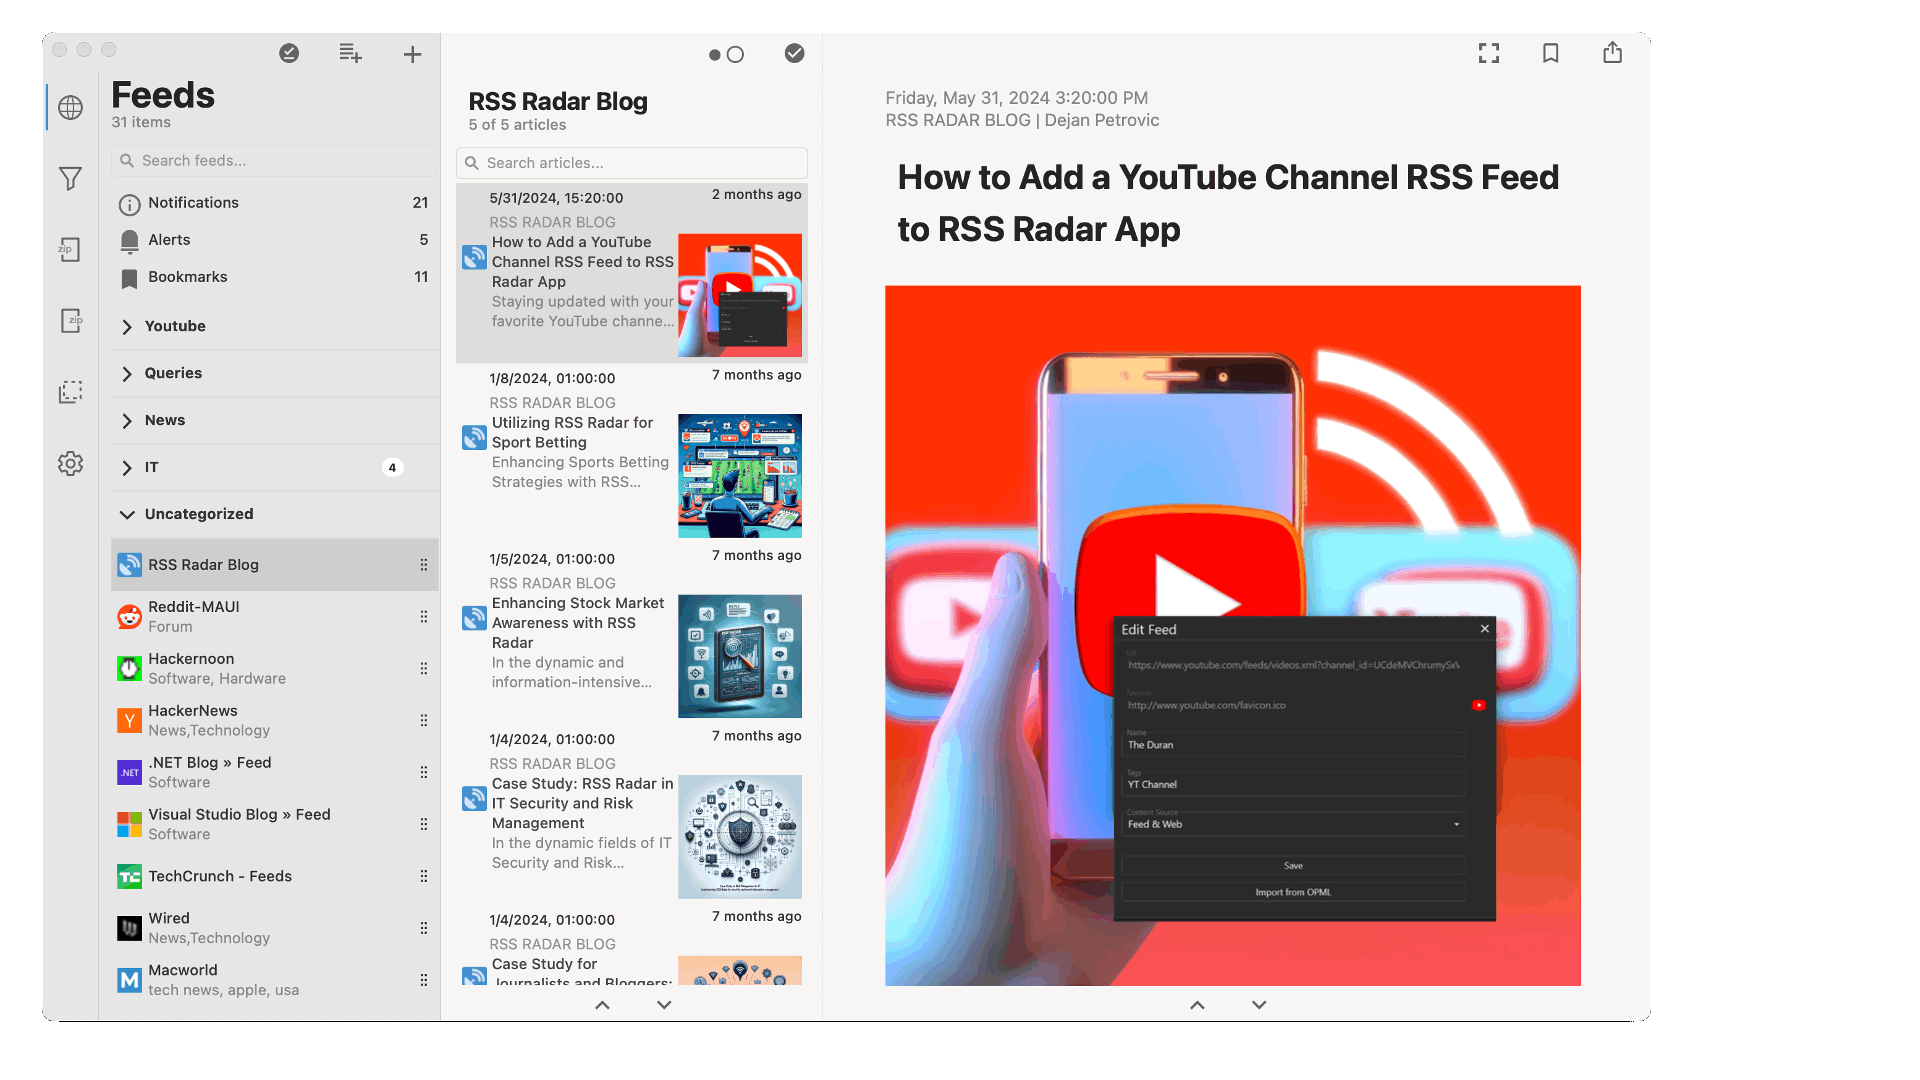Image resolution: width=1920 pixels, height=1080 pixels.
Task: Add a new feed with plus icon
Action: [412, 54]
